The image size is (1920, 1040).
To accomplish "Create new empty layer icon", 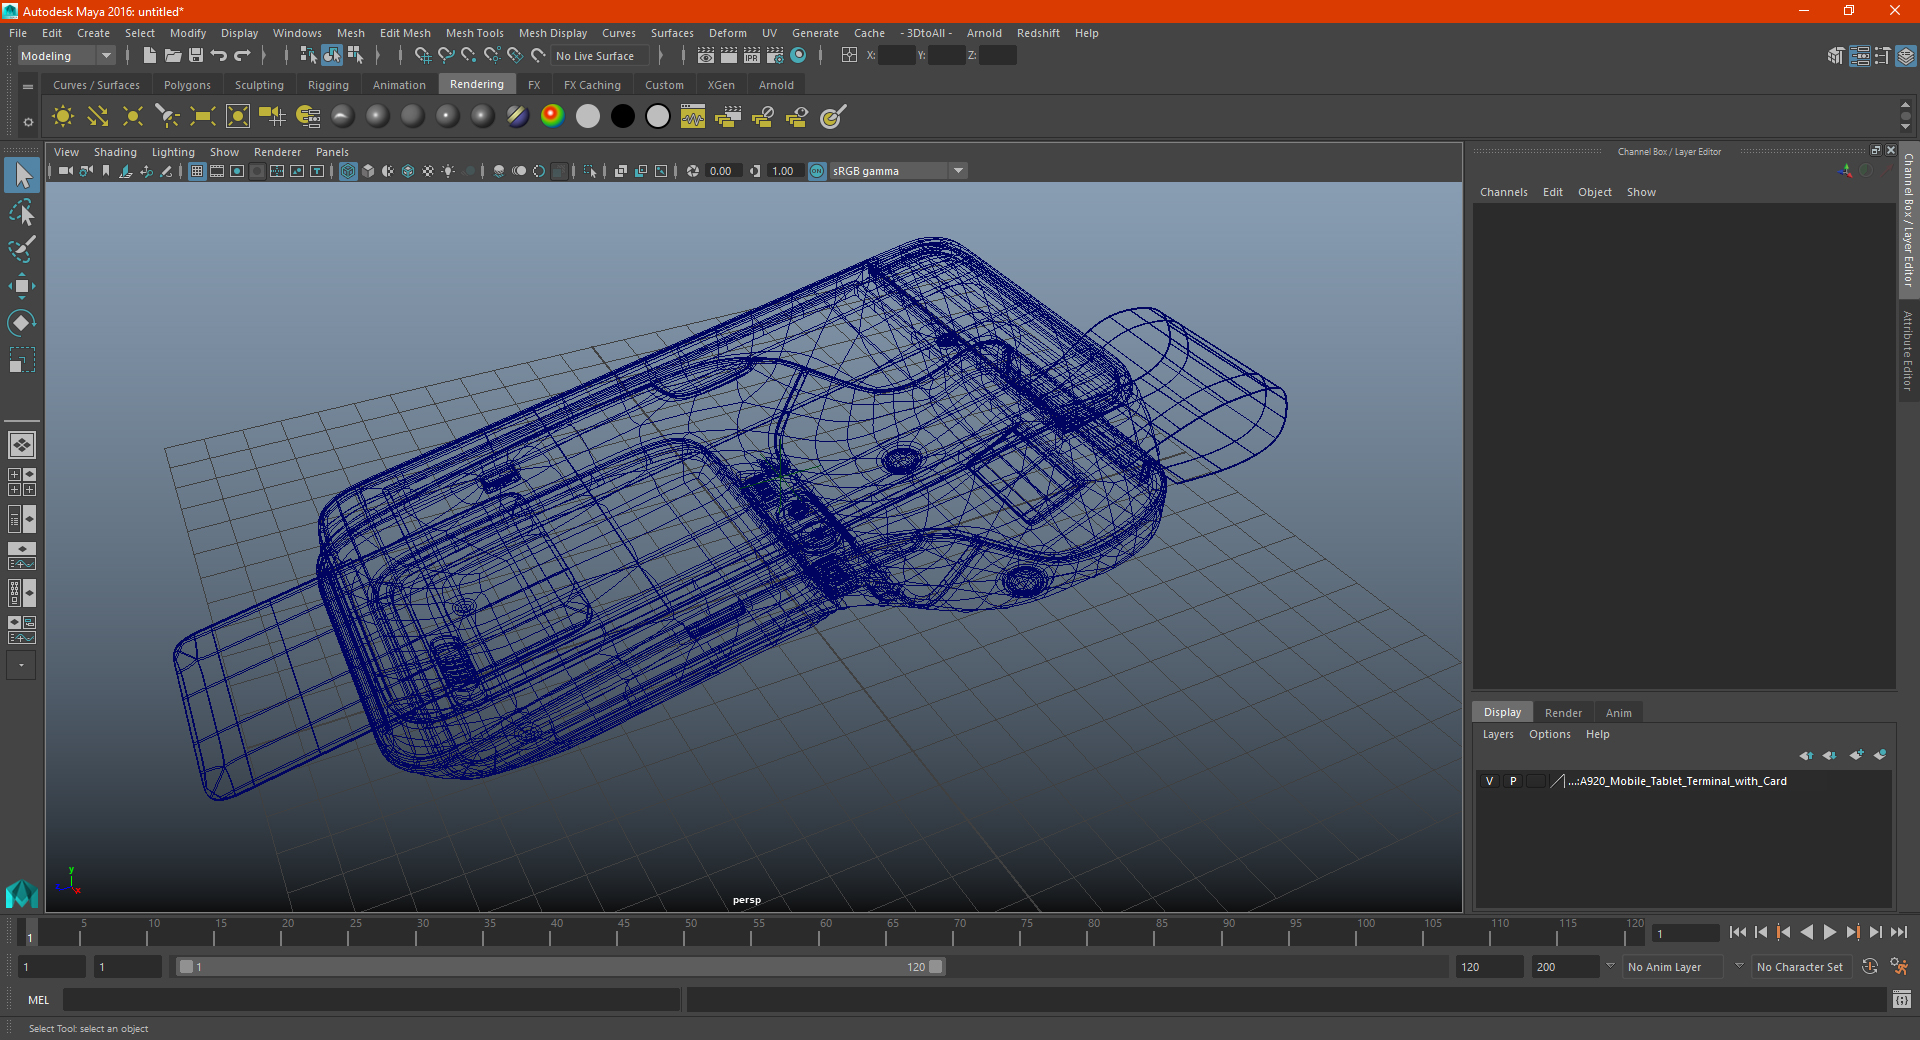I will pos(1856,755).
